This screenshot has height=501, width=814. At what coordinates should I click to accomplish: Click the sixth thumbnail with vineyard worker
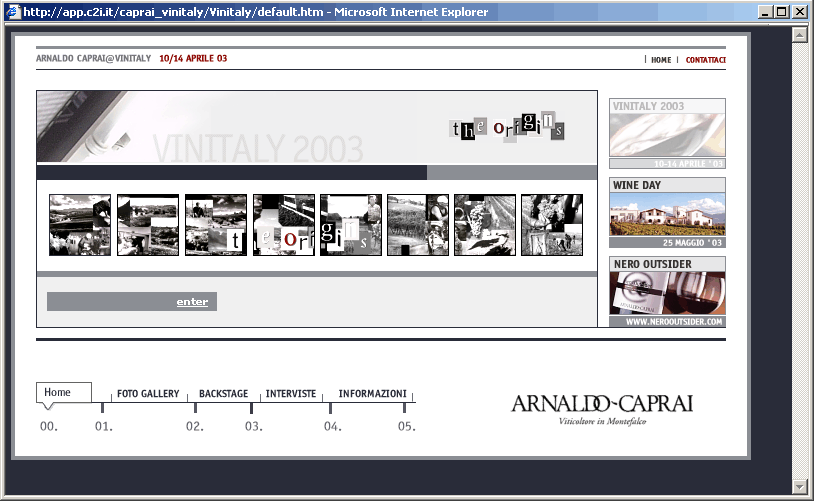(x=417, y=225)
